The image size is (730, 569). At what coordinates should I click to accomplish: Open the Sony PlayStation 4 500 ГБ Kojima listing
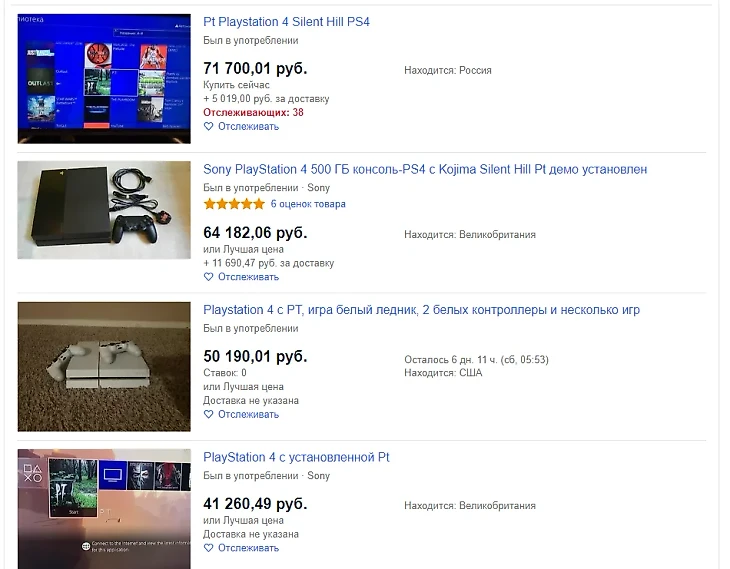point(425,169)
